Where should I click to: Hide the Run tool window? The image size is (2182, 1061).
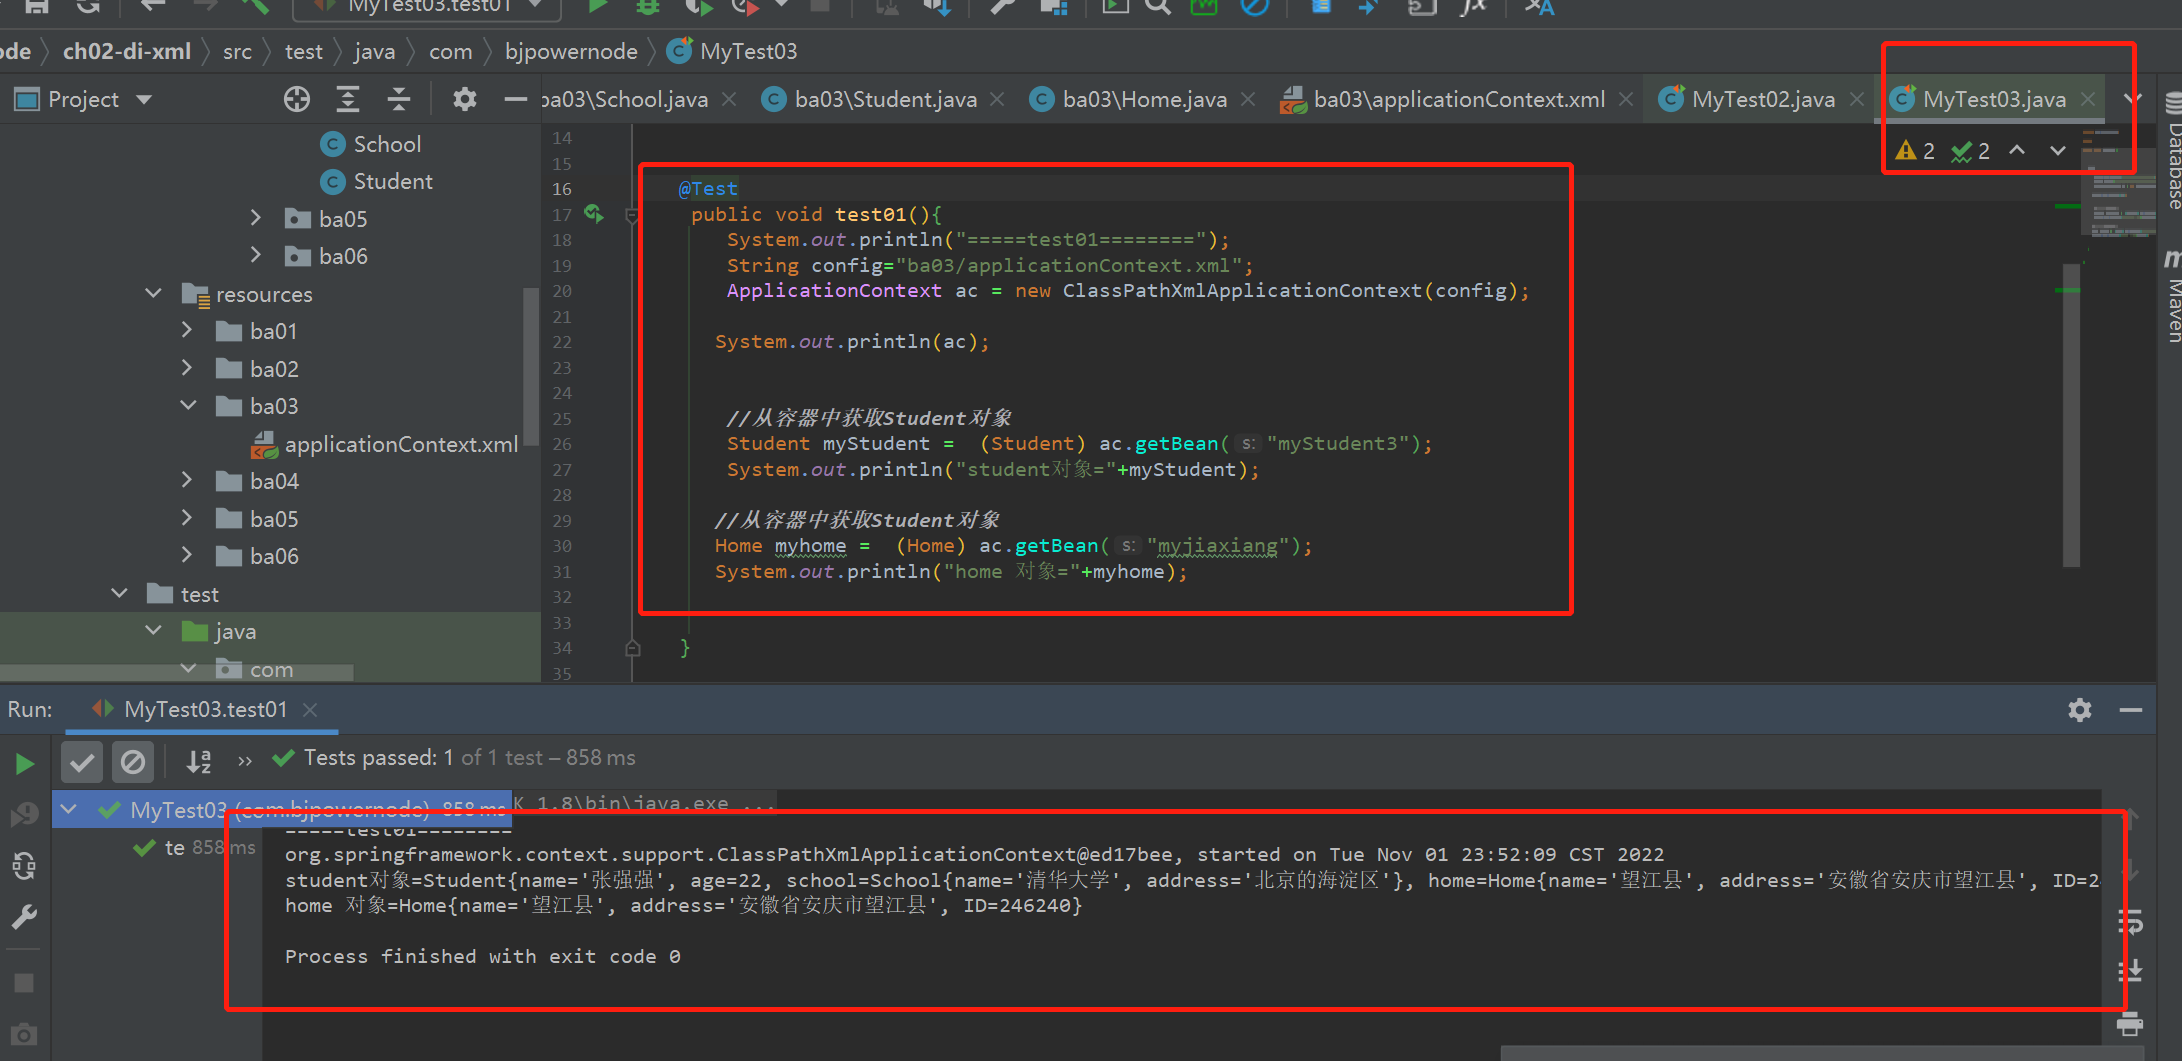2130,710
